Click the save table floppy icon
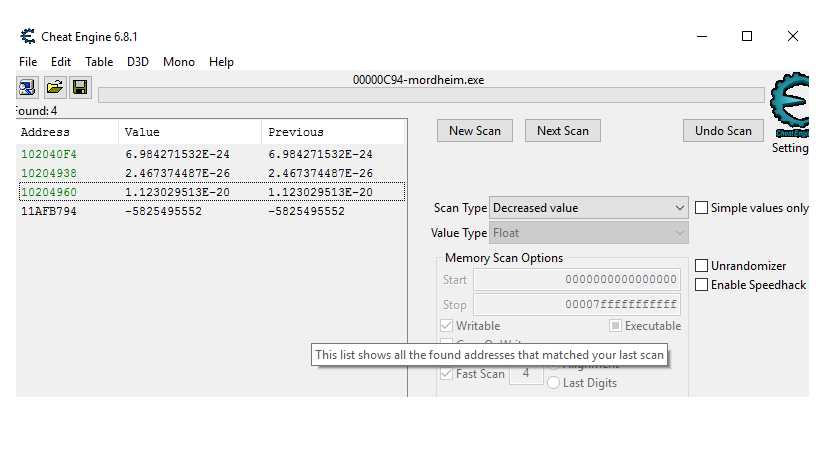This screenshot has width=819, height=460. [x=80, y=88]
